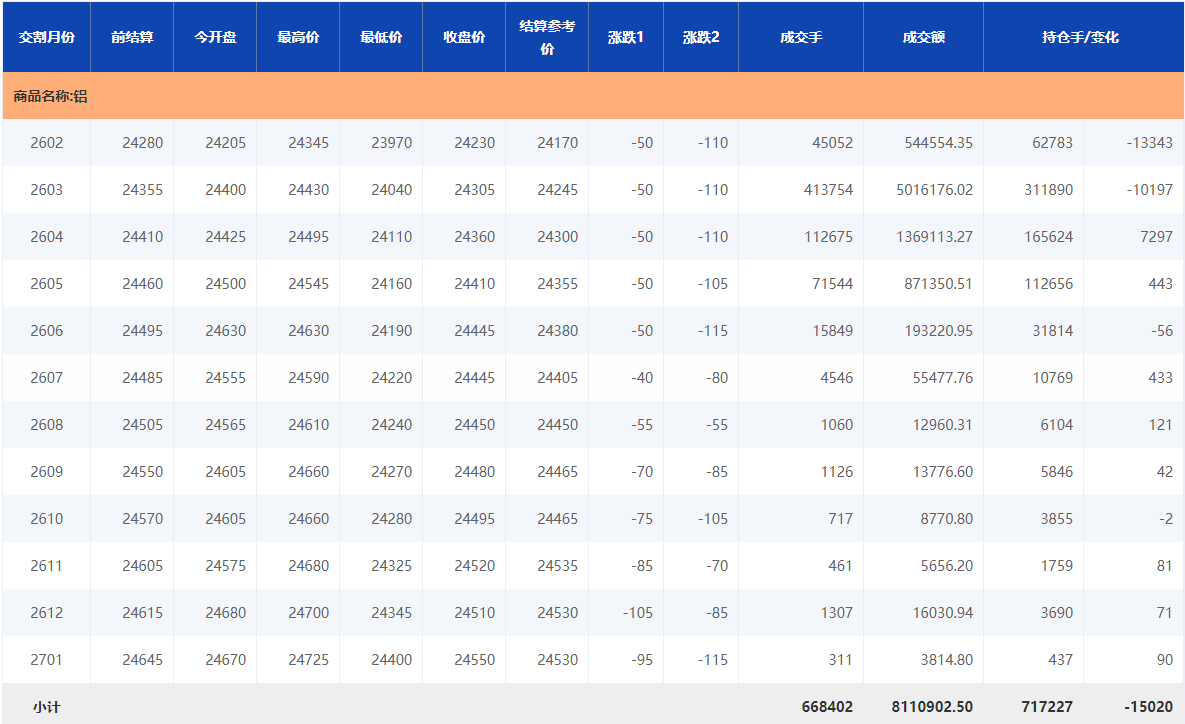Image resolution: width=1185 pixels, height=724 pixels.
Task: Select the 今开盘 column header
Action: click(x=215, y=37)
